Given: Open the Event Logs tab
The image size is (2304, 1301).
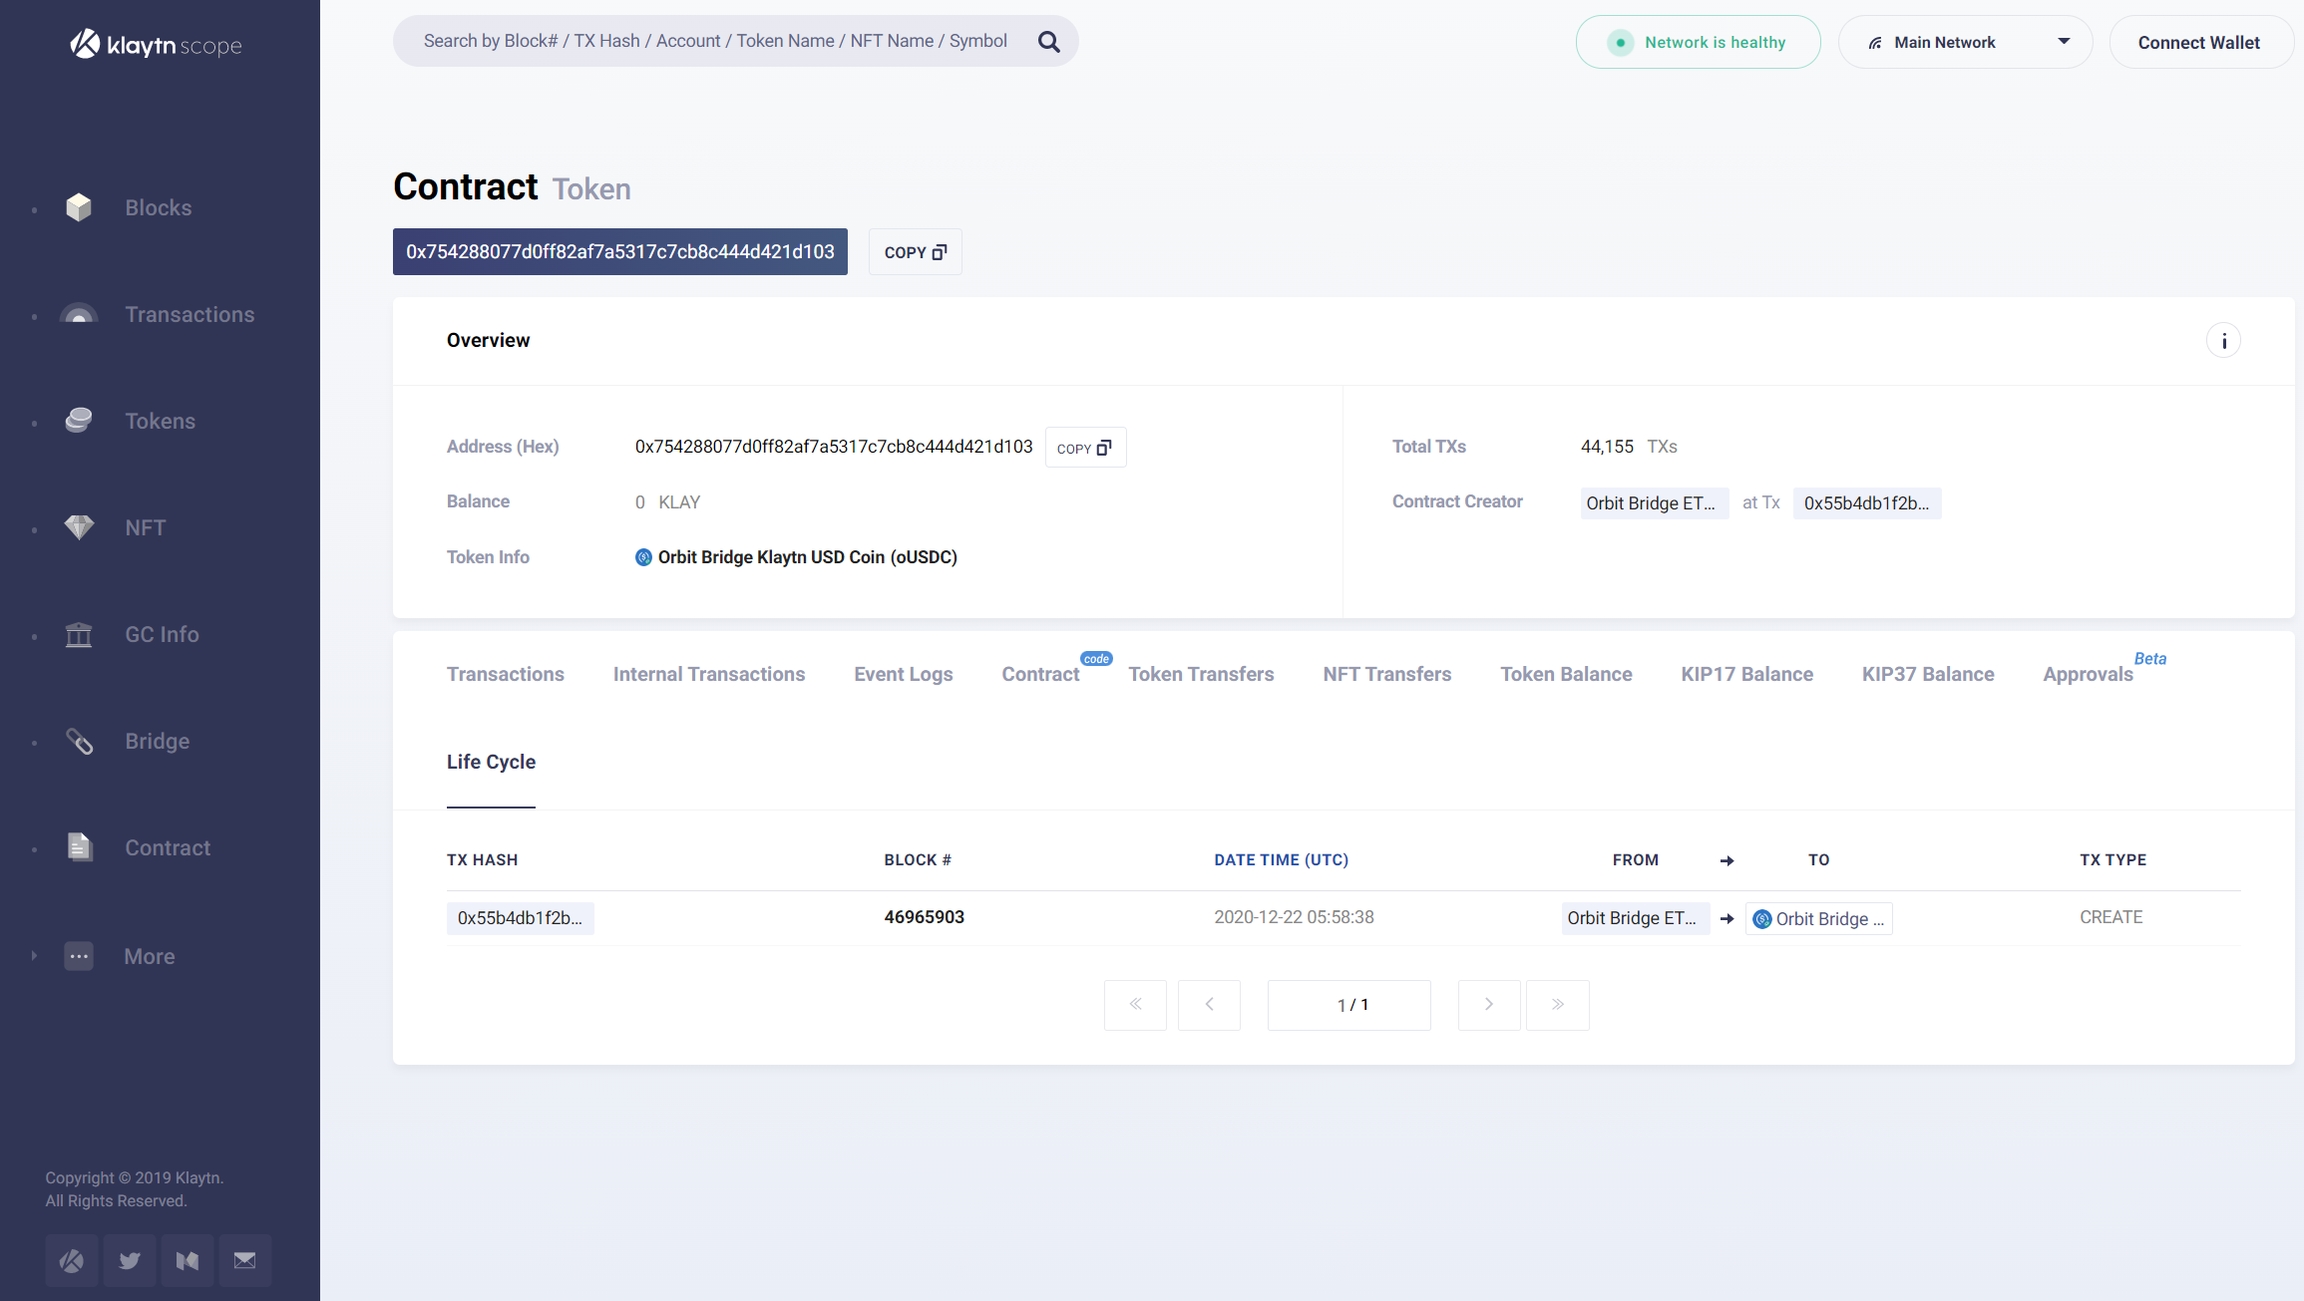Looking at the screenshot, I should pos(902,674).
